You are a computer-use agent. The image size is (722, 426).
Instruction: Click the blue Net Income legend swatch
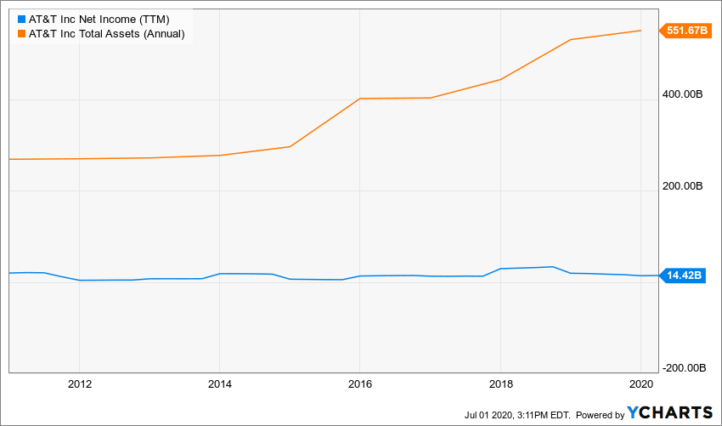(21, 19)
